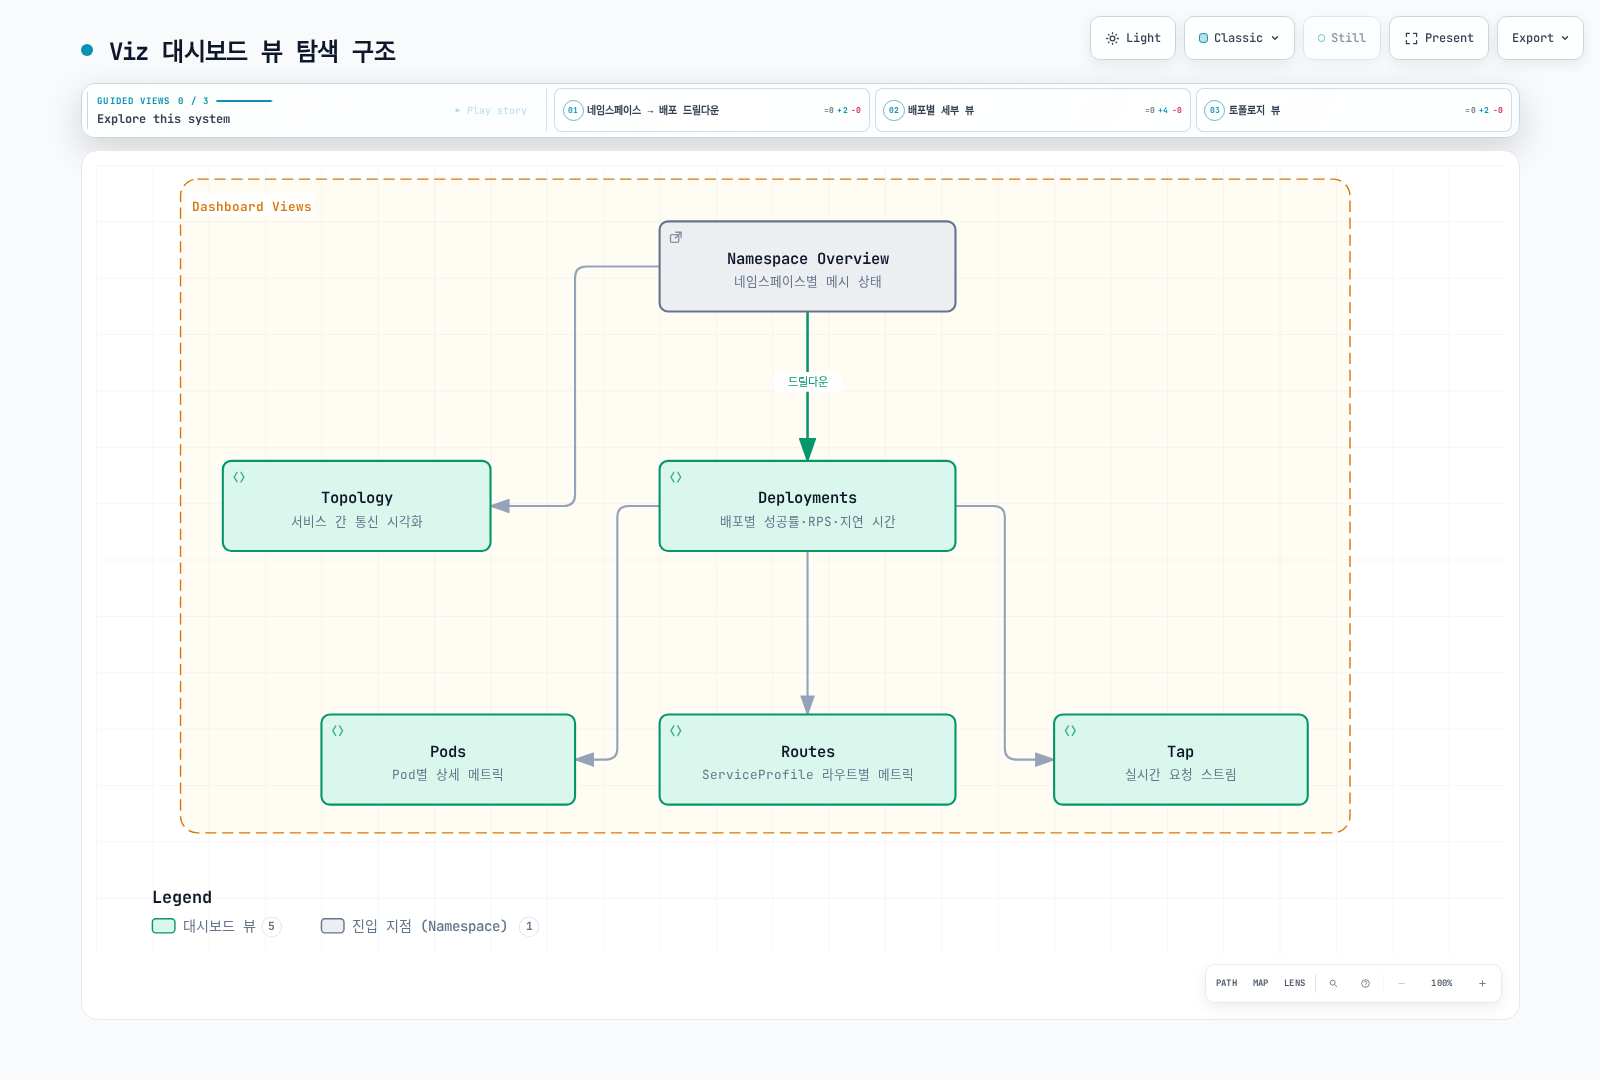This screenshot has width=1600, height=1080.
Task: Click the Legend heading
Action: (182, 897)
